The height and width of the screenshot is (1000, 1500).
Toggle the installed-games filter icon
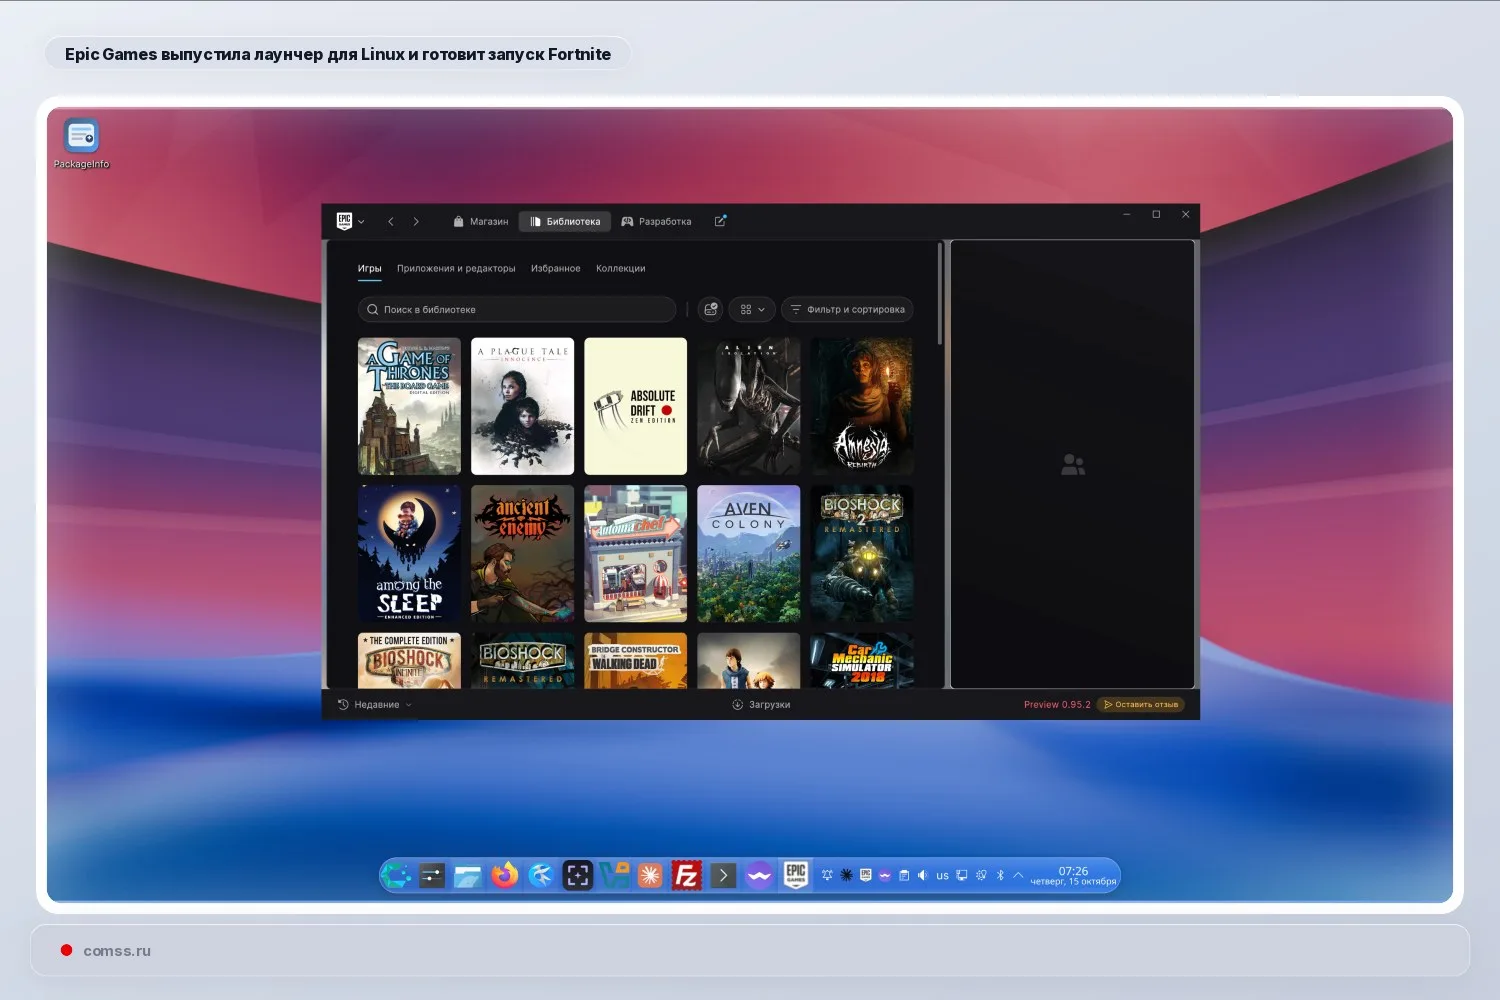(710, 310)
